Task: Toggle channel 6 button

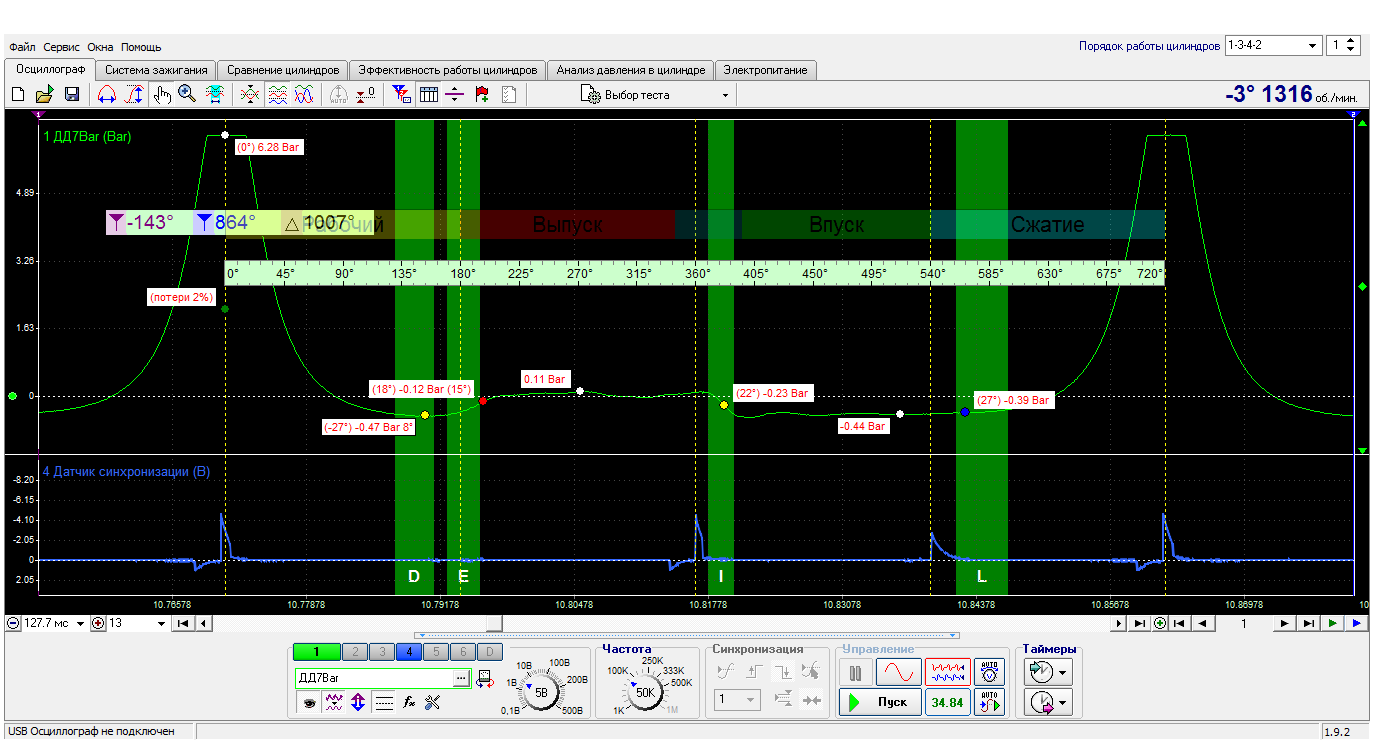Action: click(x=462, y=652)
